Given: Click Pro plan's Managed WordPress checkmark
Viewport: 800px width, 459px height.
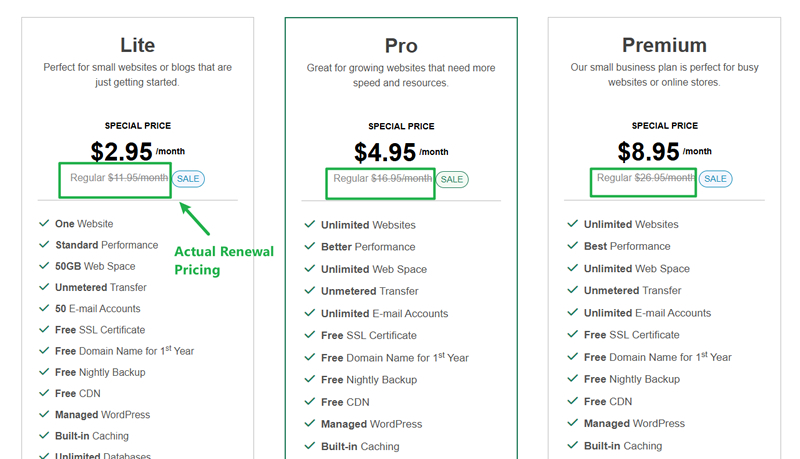Looking at the screenshot, I should pos(308,424).
